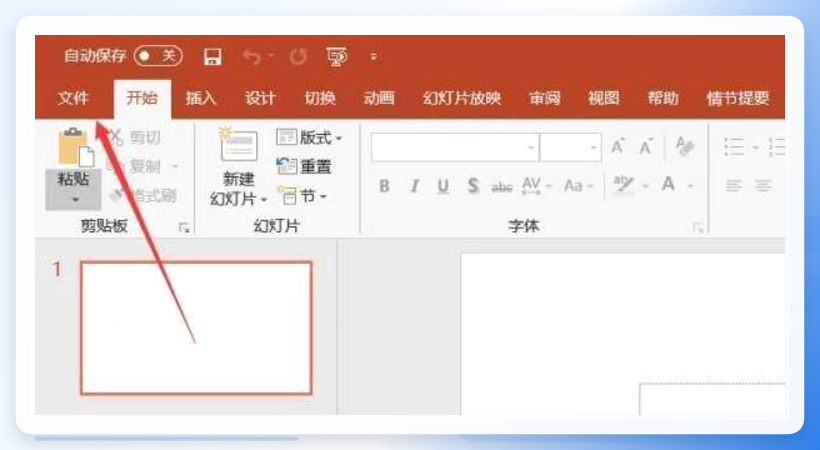Click the dotted placeholder box on slide
Viewport: 820px width, 450px height.
pyautogui.click(x=712, y=399)
